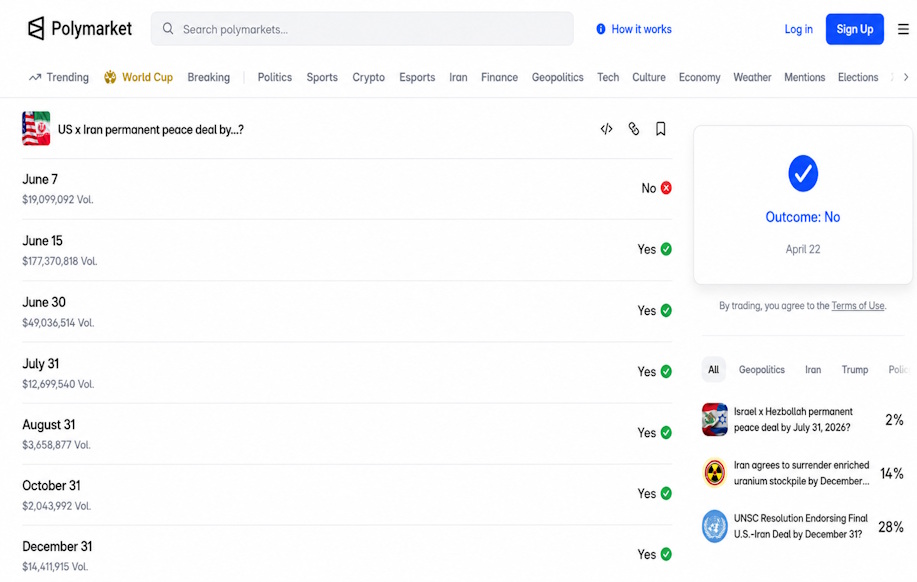The image size is (917, 582).
Task: Focus the Search polymarkets field
Action: 362,29
